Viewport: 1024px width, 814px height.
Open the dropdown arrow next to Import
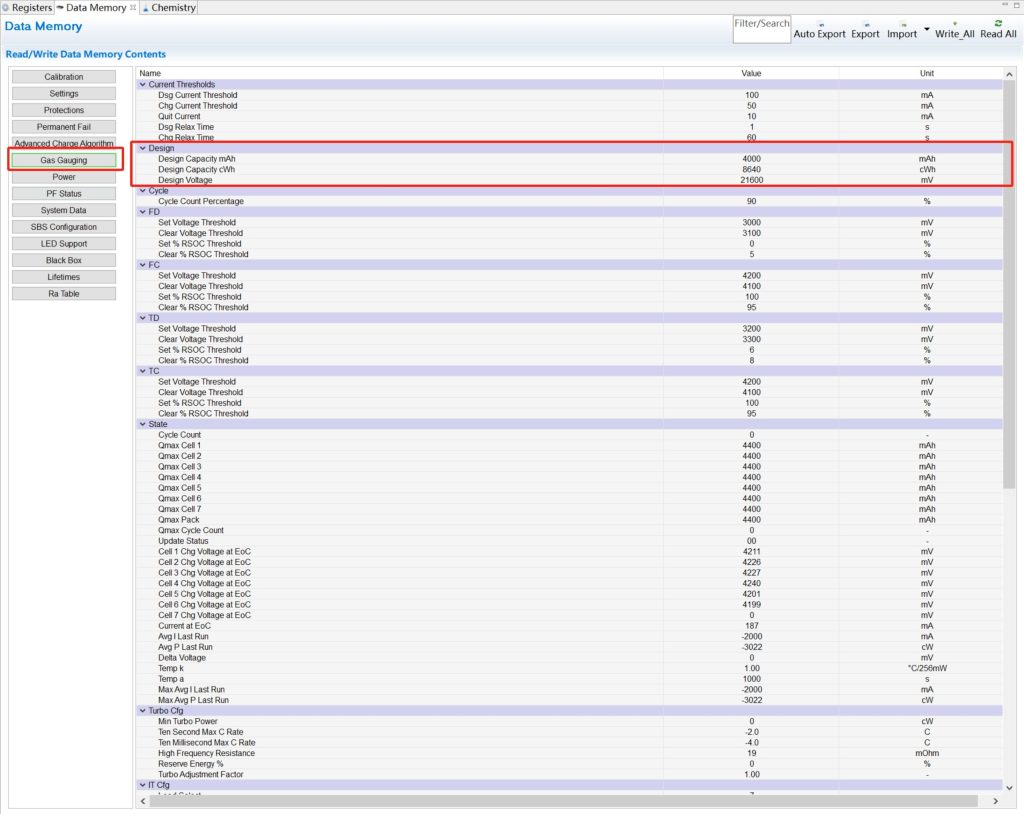coord(927,29)
